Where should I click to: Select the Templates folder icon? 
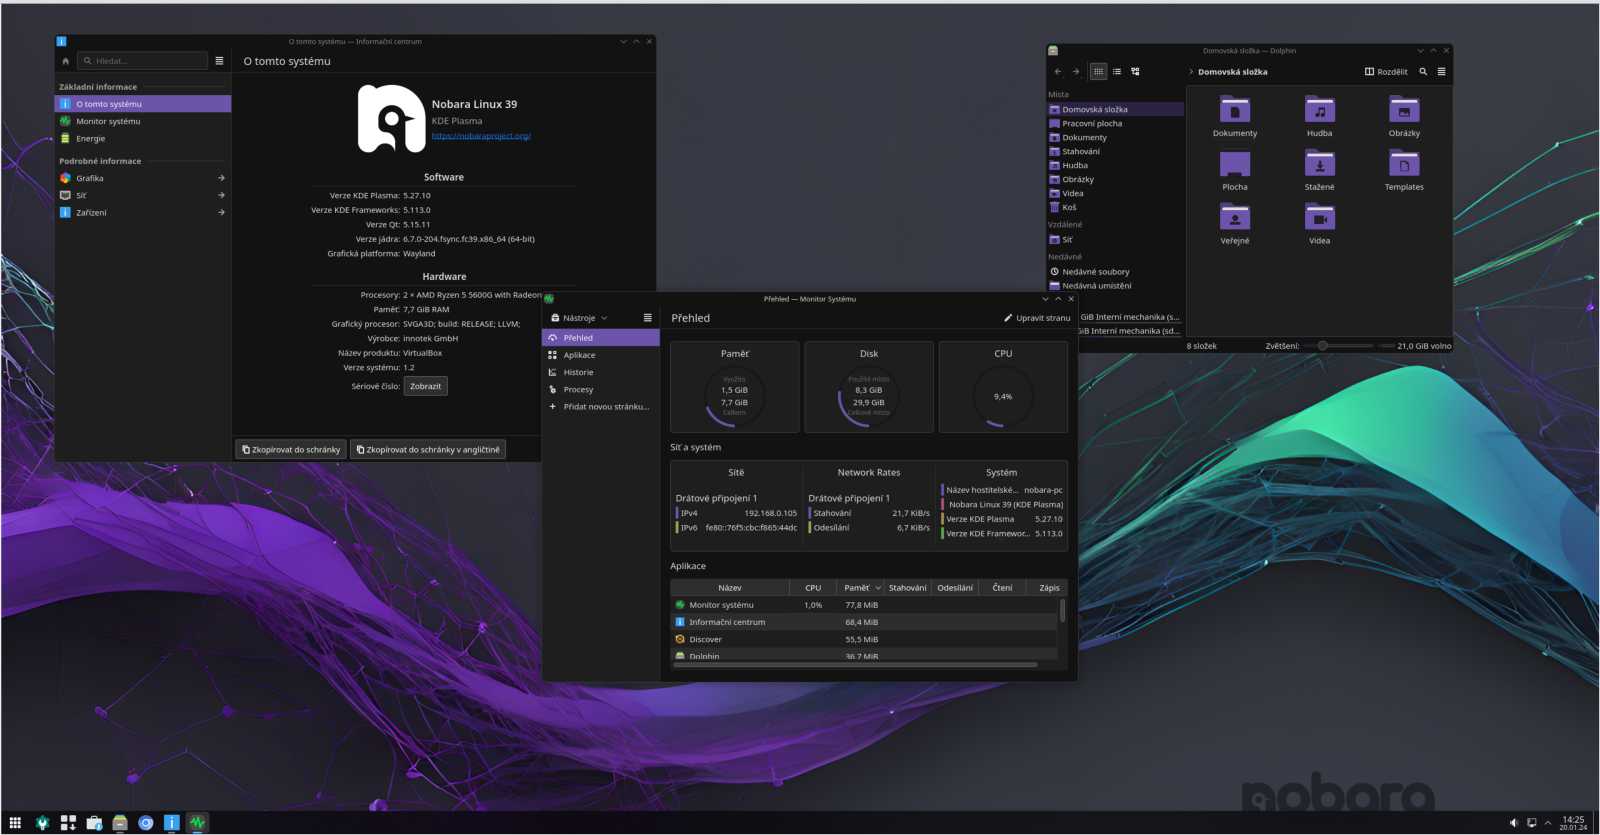pyautogui.click(x=1404, y=164)
